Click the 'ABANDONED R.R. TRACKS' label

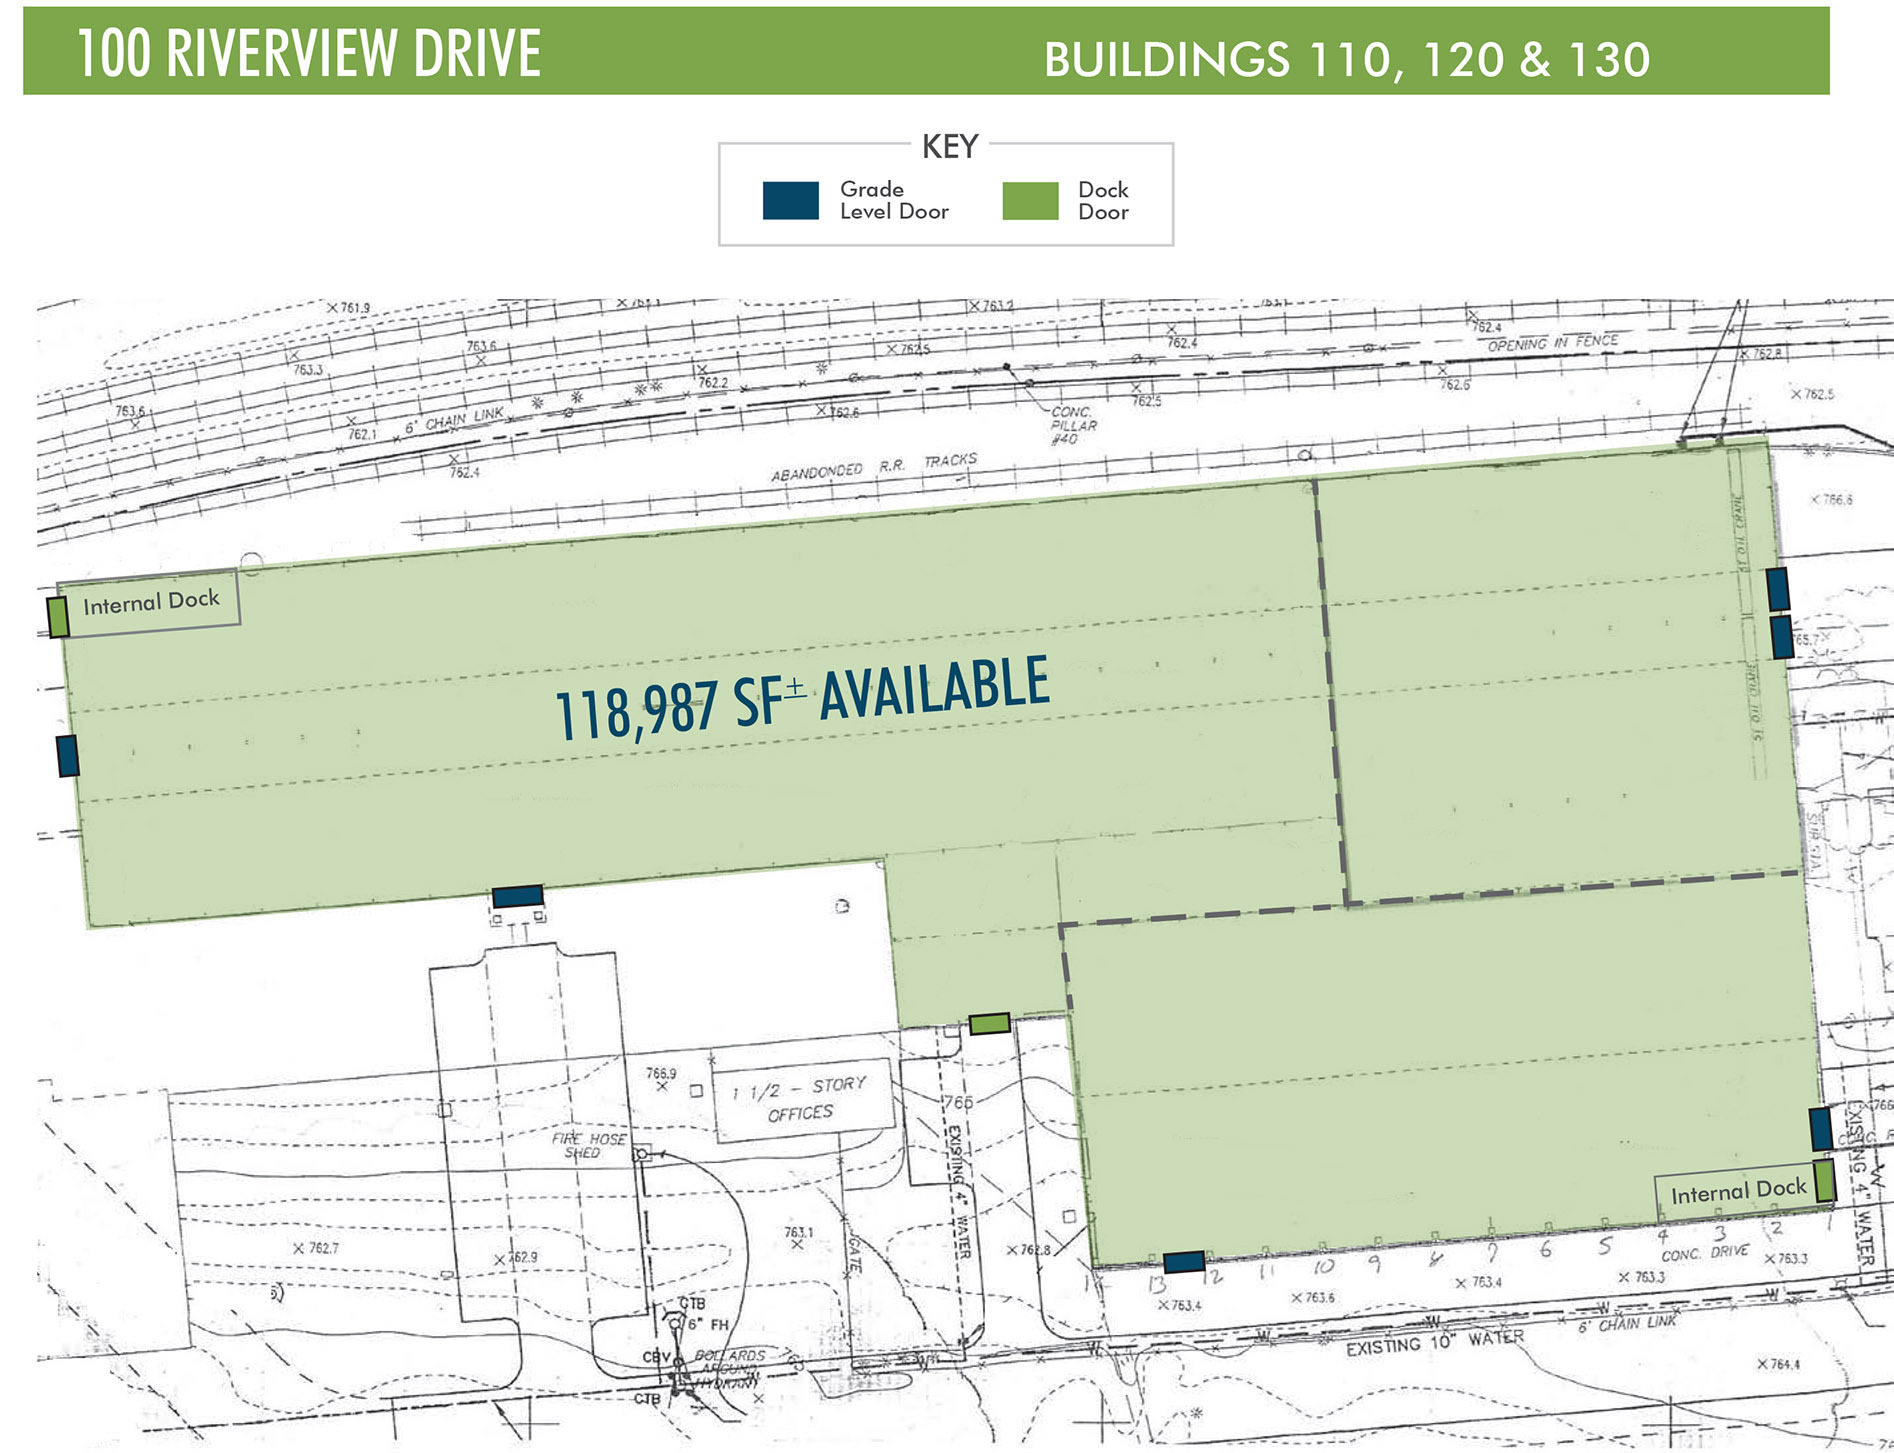click(874, 467)
